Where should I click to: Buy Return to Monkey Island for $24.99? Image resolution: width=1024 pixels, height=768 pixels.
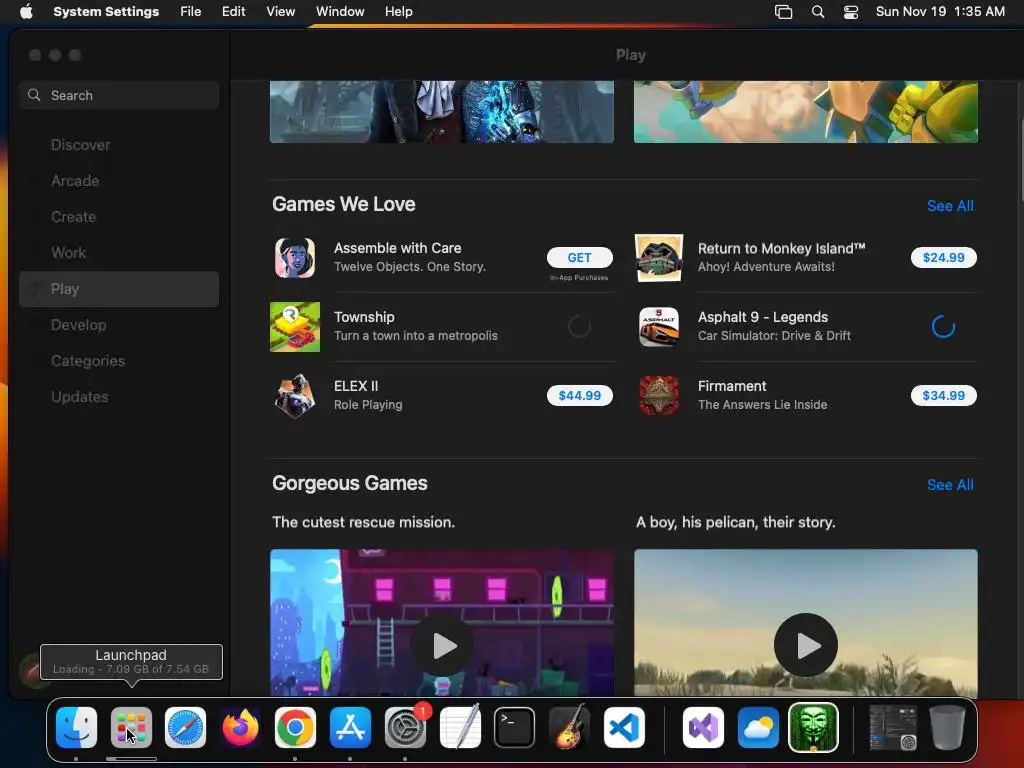943,258
